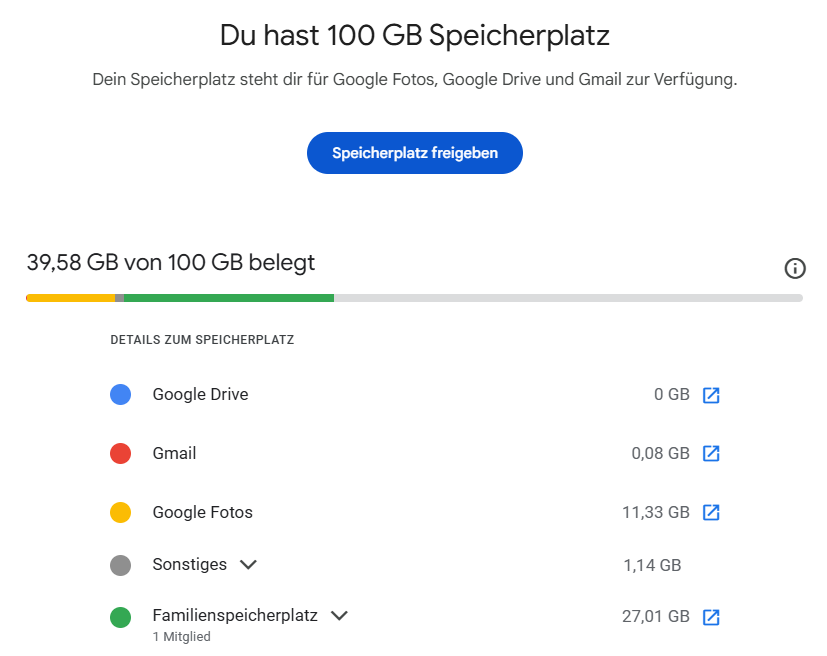The height and width of the screenshot is (656, 827).
Task: Open Gmail storage external link icon
Action: [711, 454]
